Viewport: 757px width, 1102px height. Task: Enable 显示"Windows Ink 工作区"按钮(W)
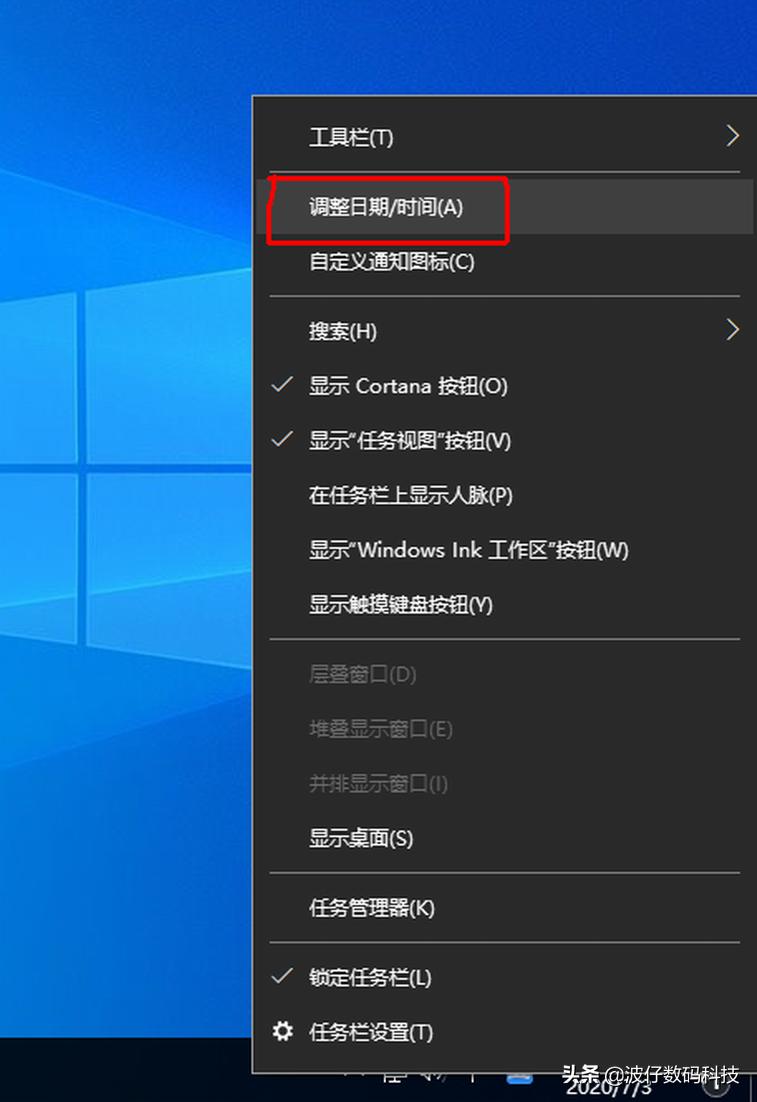coord(504,550)
